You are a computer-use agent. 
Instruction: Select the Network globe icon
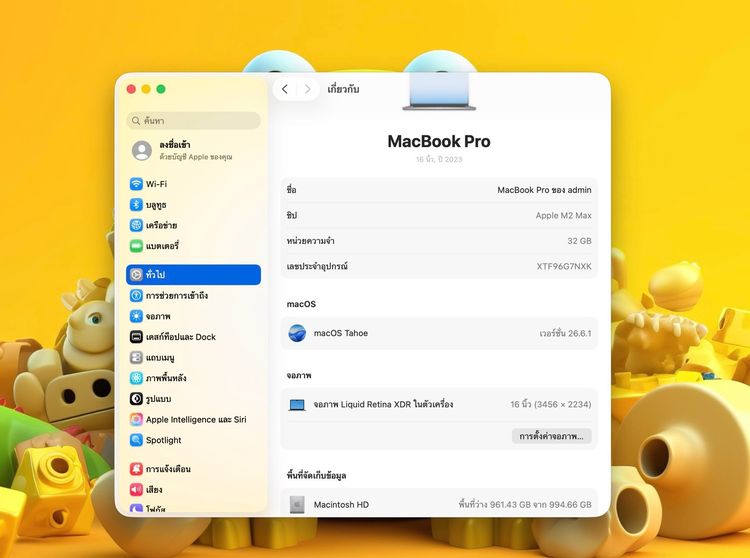[x=136, y=225]
